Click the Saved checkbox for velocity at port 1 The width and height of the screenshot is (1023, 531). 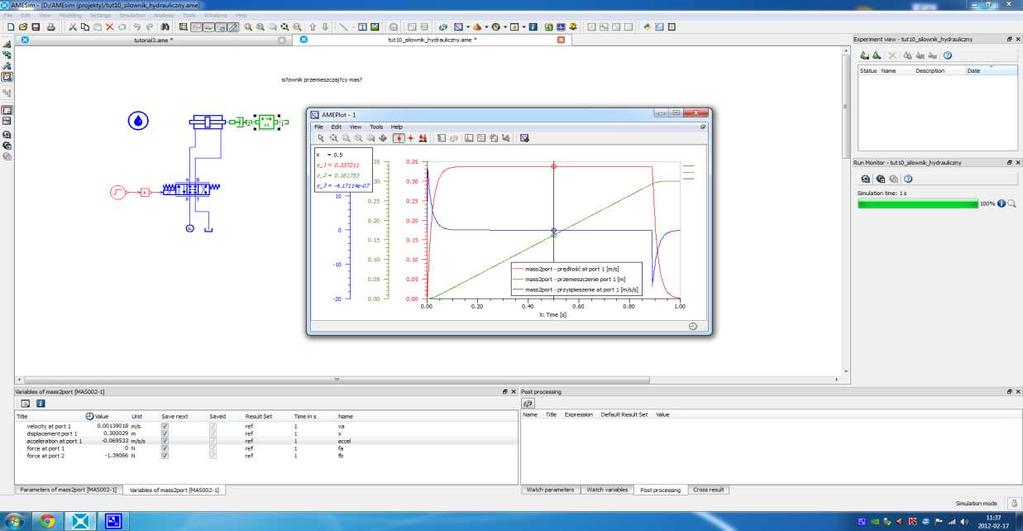click(213, 426)
